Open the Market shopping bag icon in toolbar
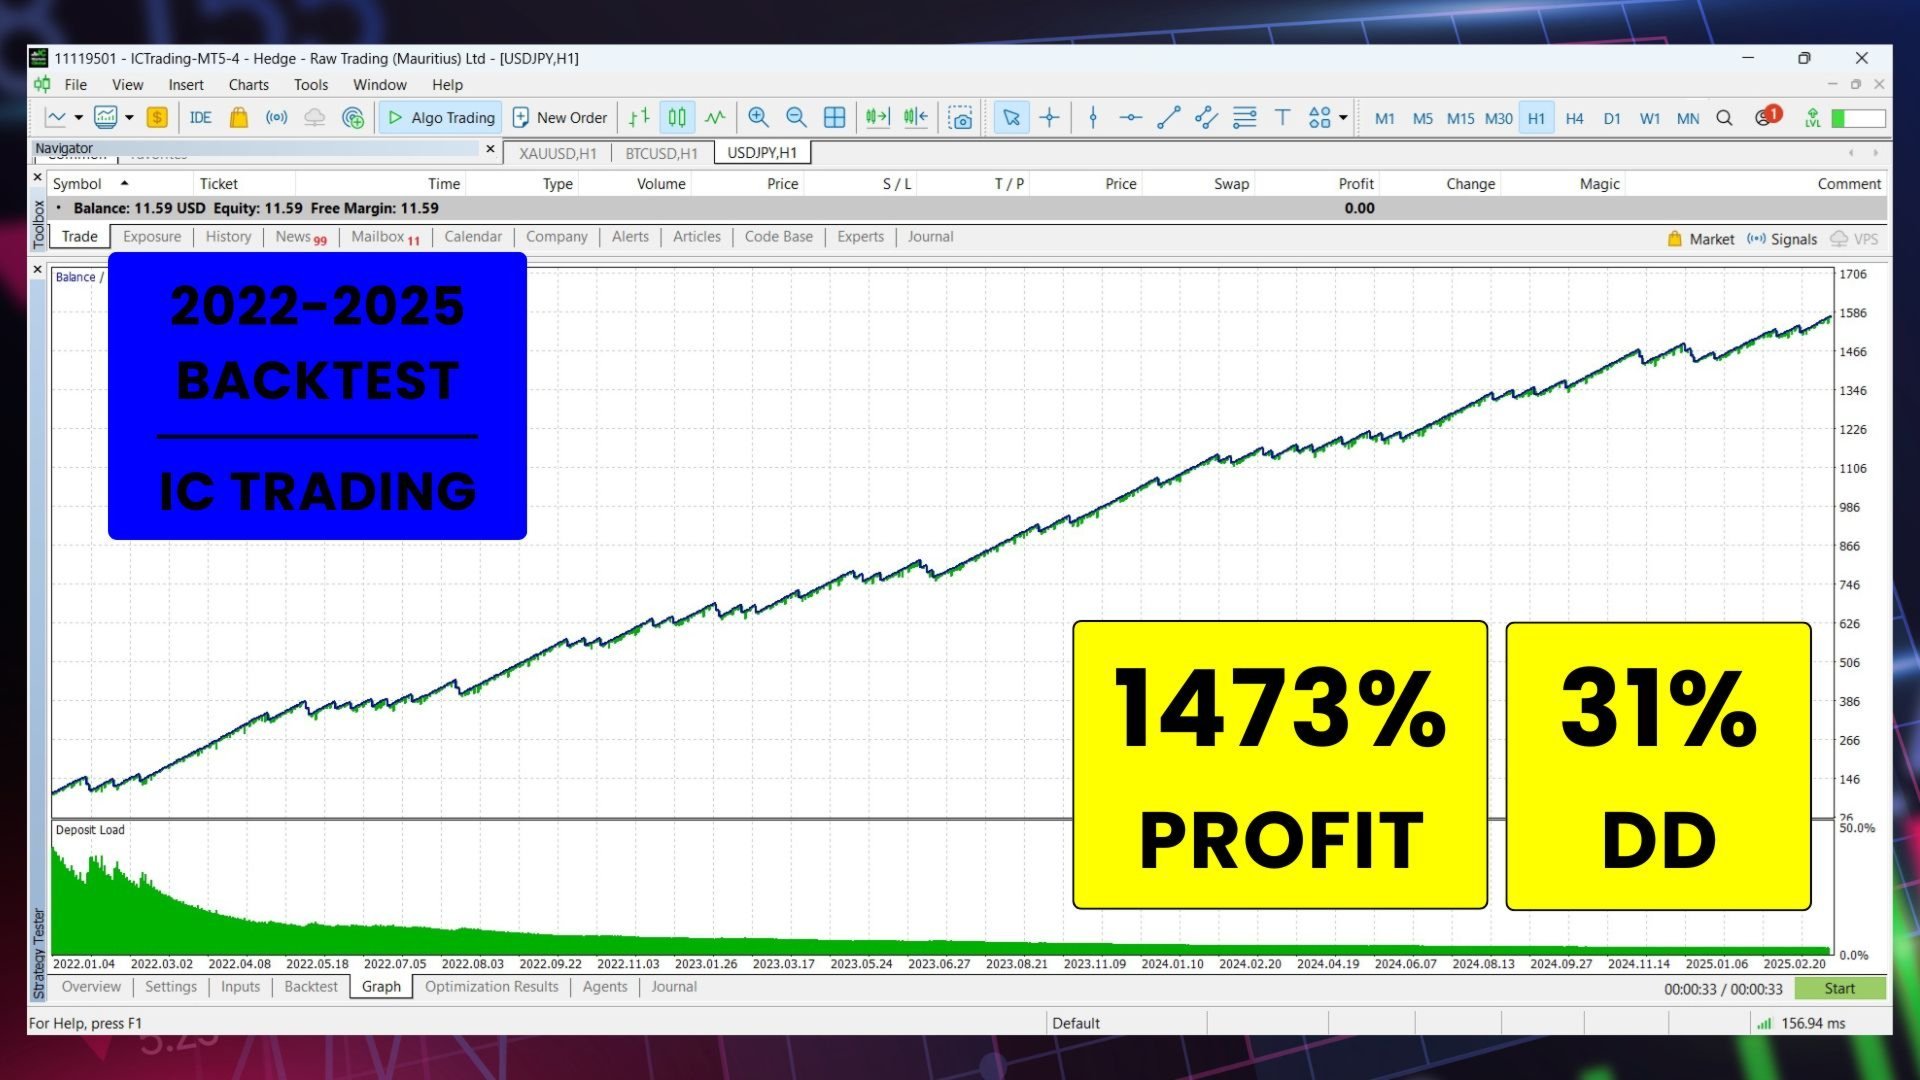Image resolution: width=1920 pixels, height=1080 pixels. click(238, 118)
